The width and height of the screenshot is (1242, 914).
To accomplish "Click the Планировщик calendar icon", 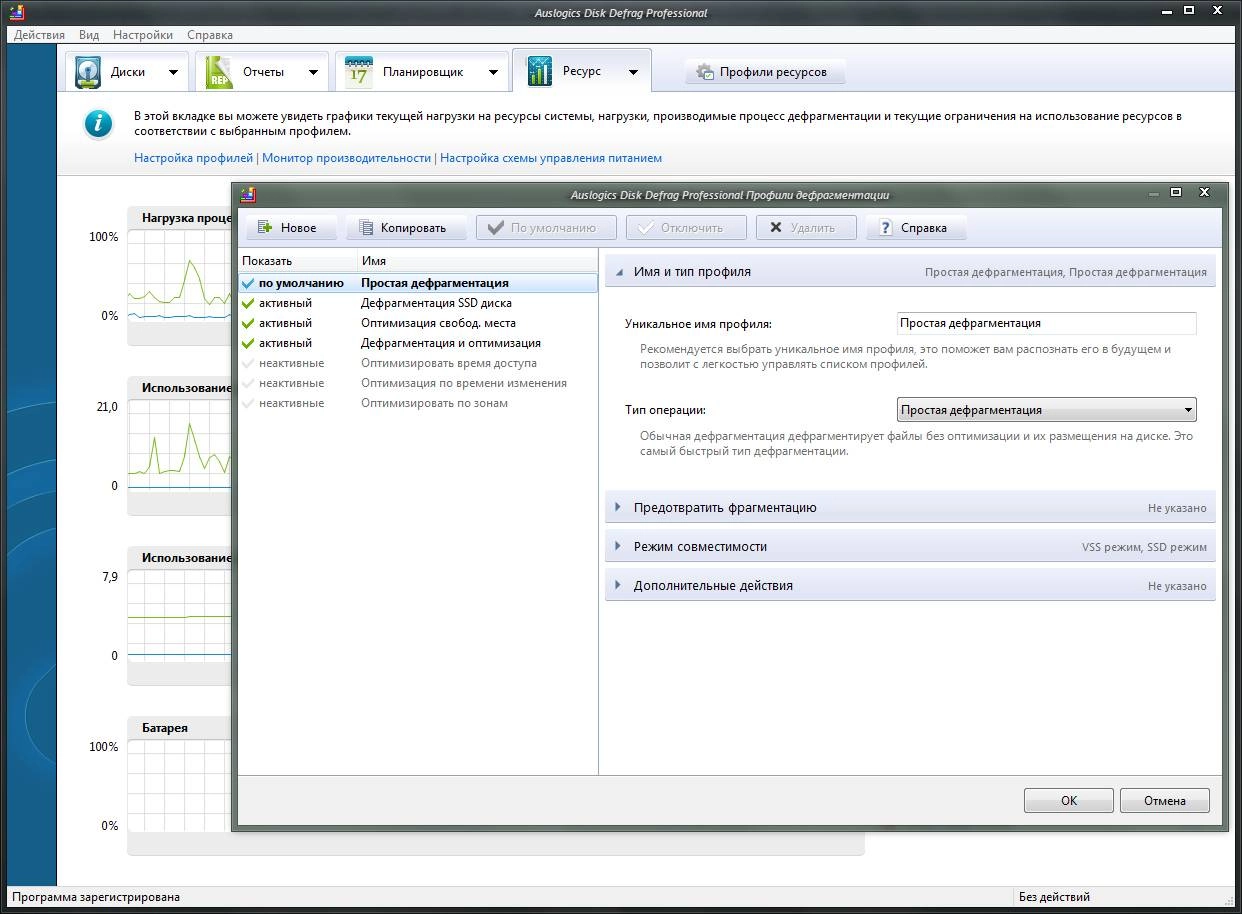I will (358, 73).
